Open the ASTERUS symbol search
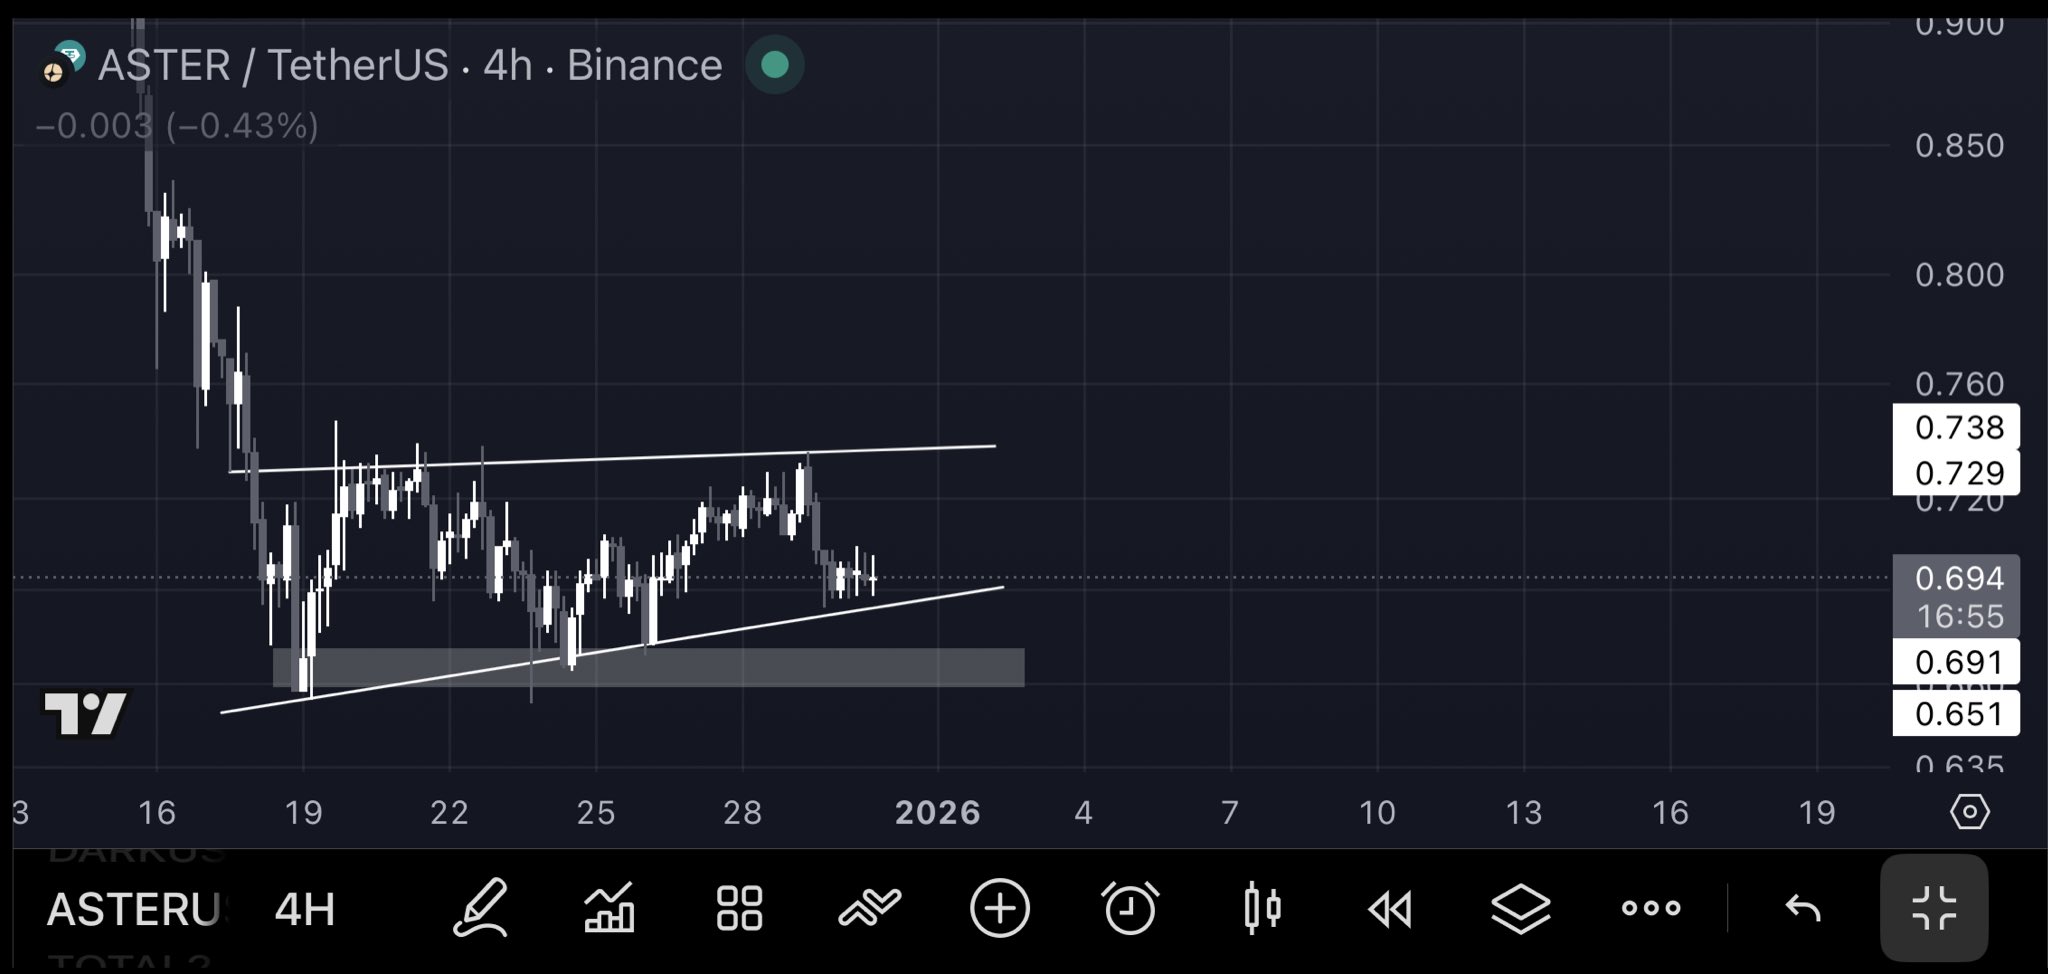 point(134,908)
